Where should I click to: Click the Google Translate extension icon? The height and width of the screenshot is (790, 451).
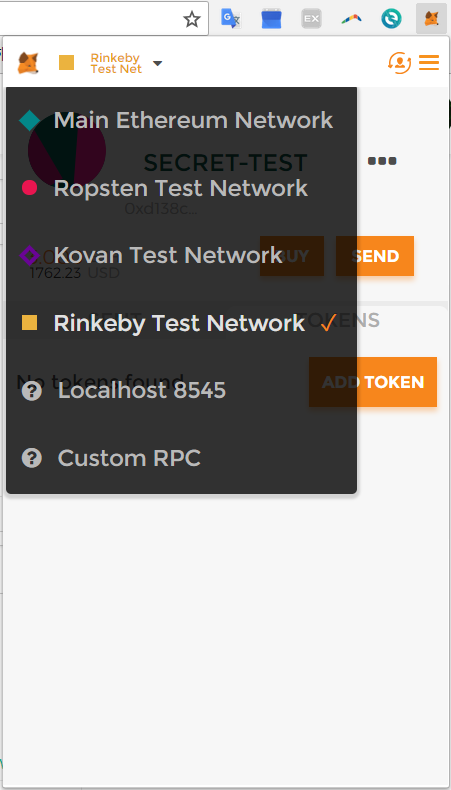(x=231, y=19)
